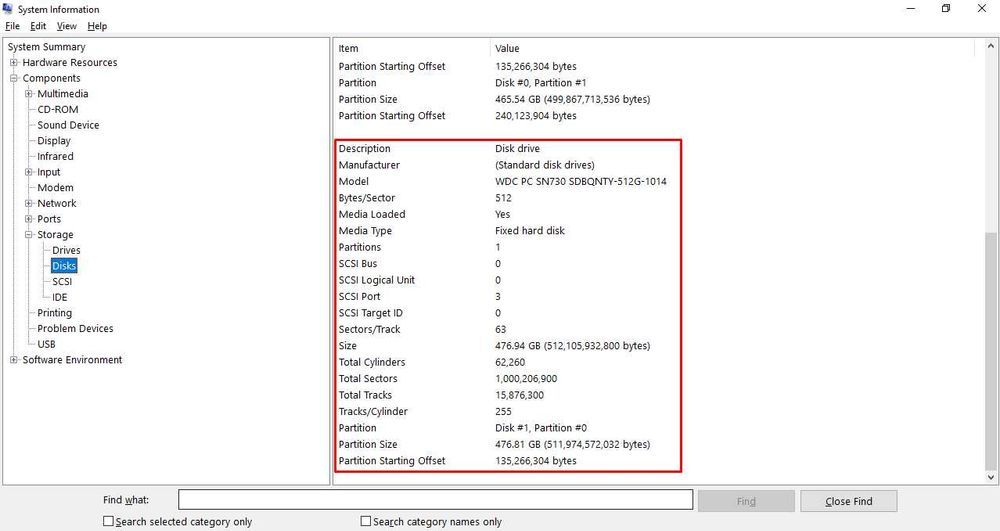
Task: Expand the Hardware Resources node
Action: [x=13, y=62]
